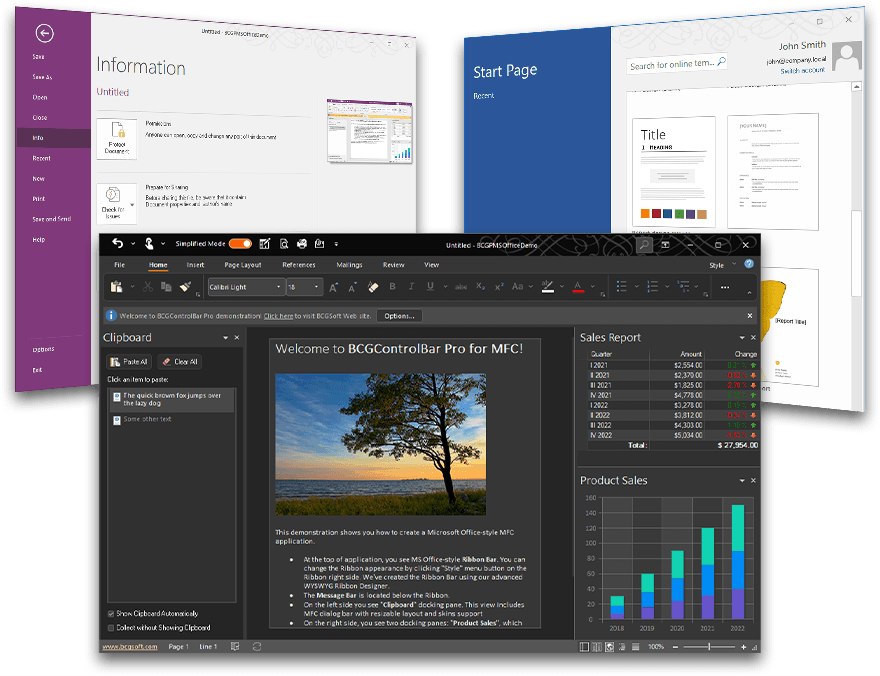
Task: Apply text highlight color
Action: tap(548, 287)
